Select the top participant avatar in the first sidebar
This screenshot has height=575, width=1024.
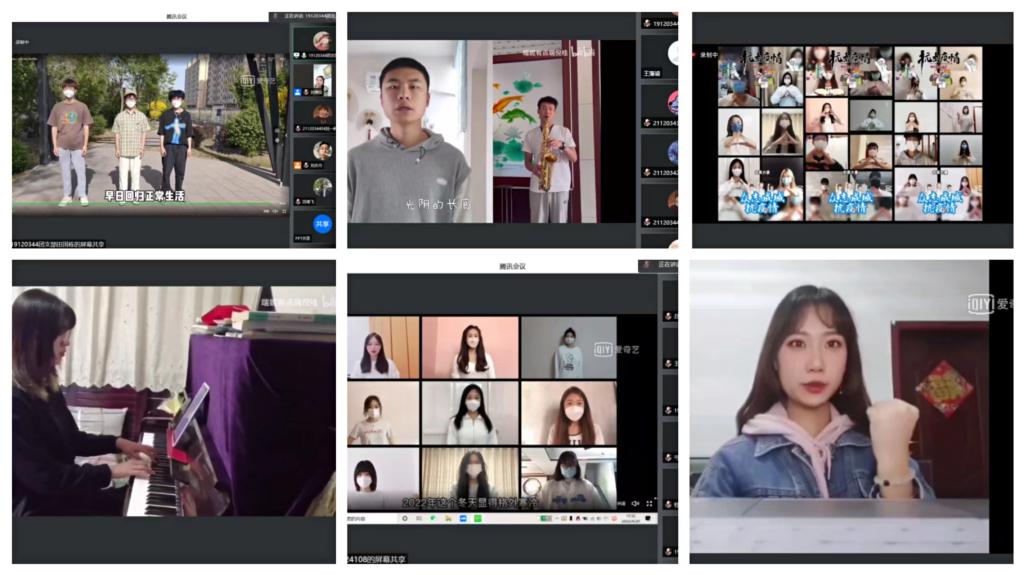pyautogui.click(x=321, y=41)
